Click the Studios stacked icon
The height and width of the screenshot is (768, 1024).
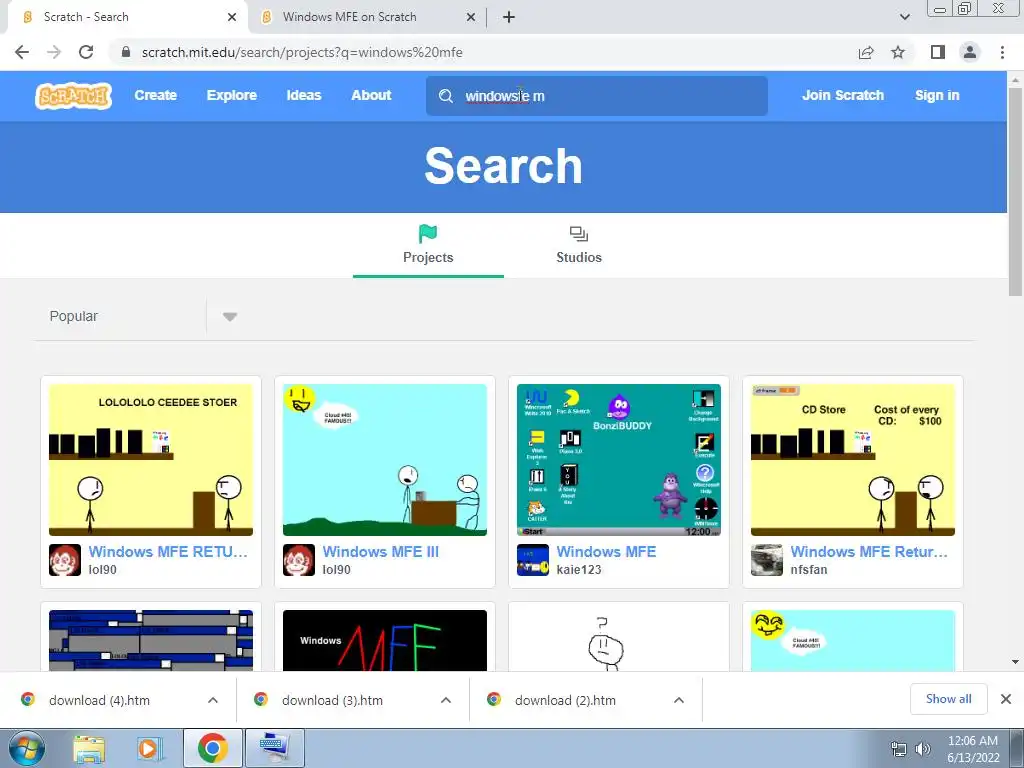(579, 234)
